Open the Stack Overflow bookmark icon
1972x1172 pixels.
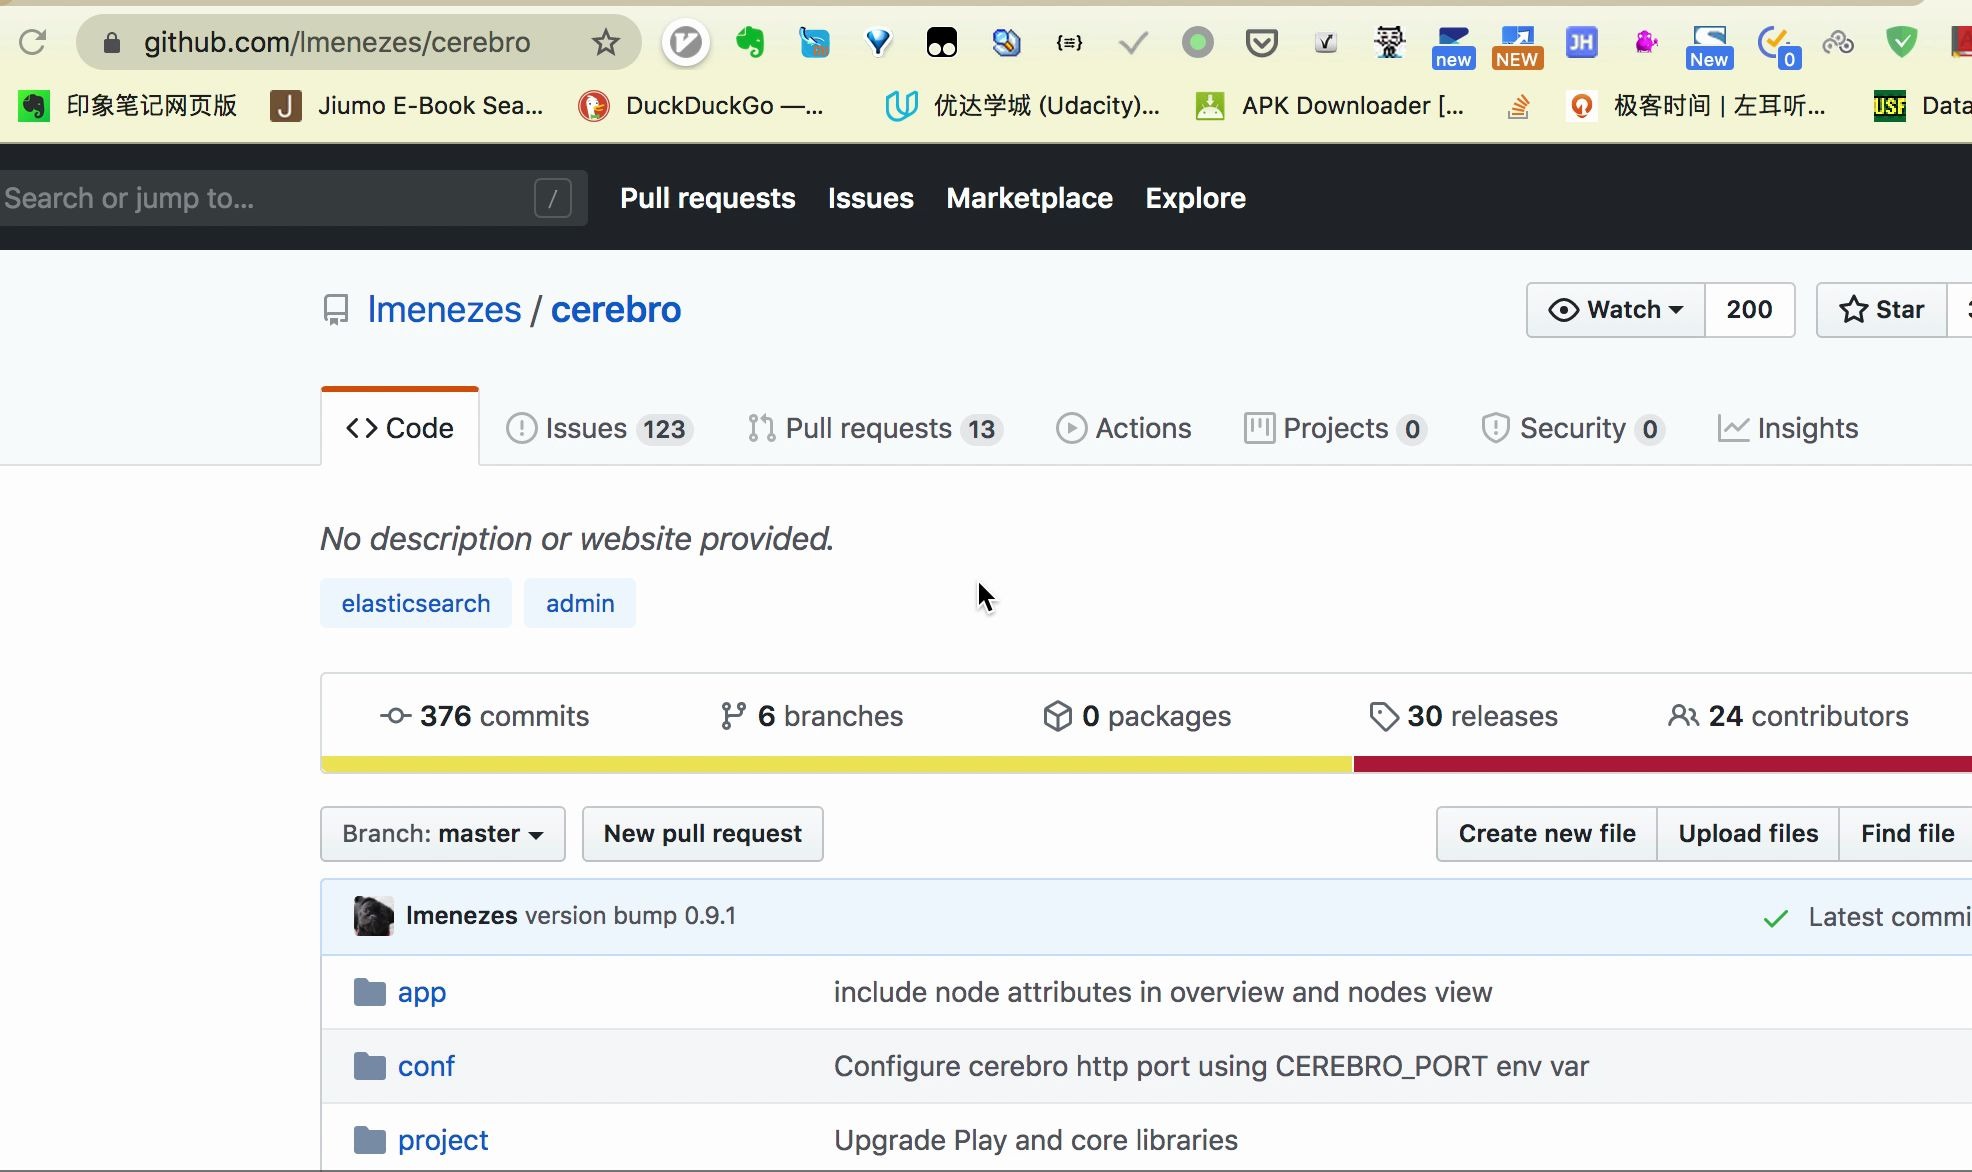(x=1518, y=105)
